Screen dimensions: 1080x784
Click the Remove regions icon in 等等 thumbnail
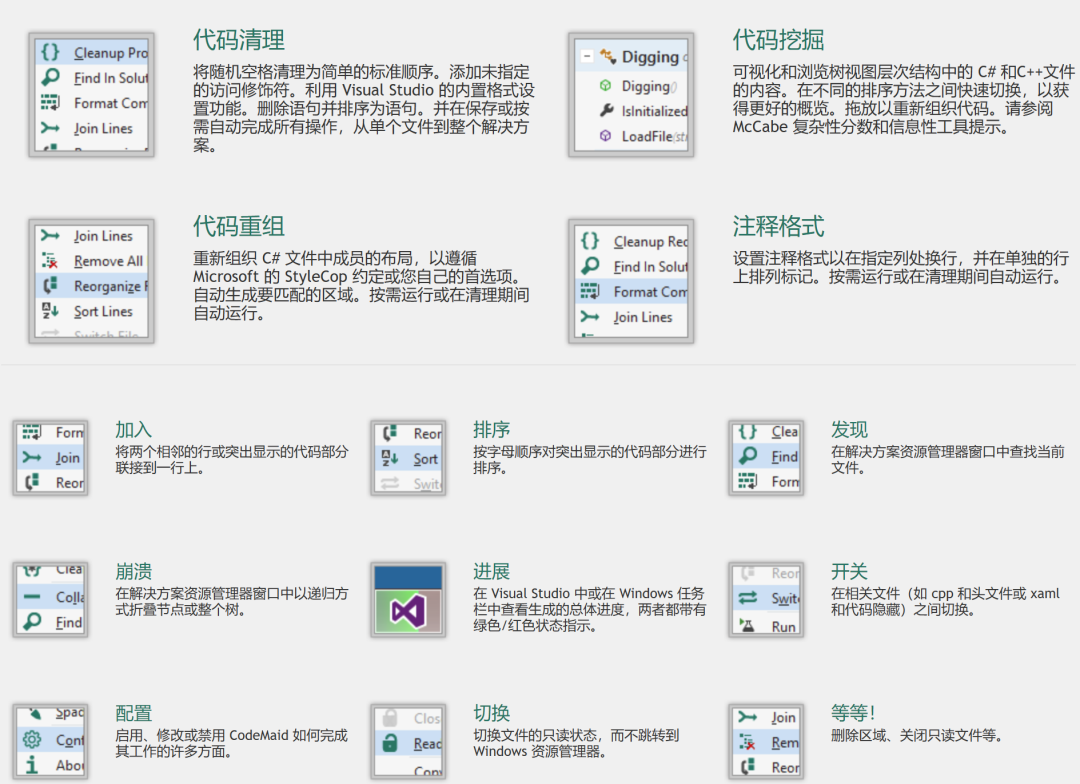(x=748, y=742)
